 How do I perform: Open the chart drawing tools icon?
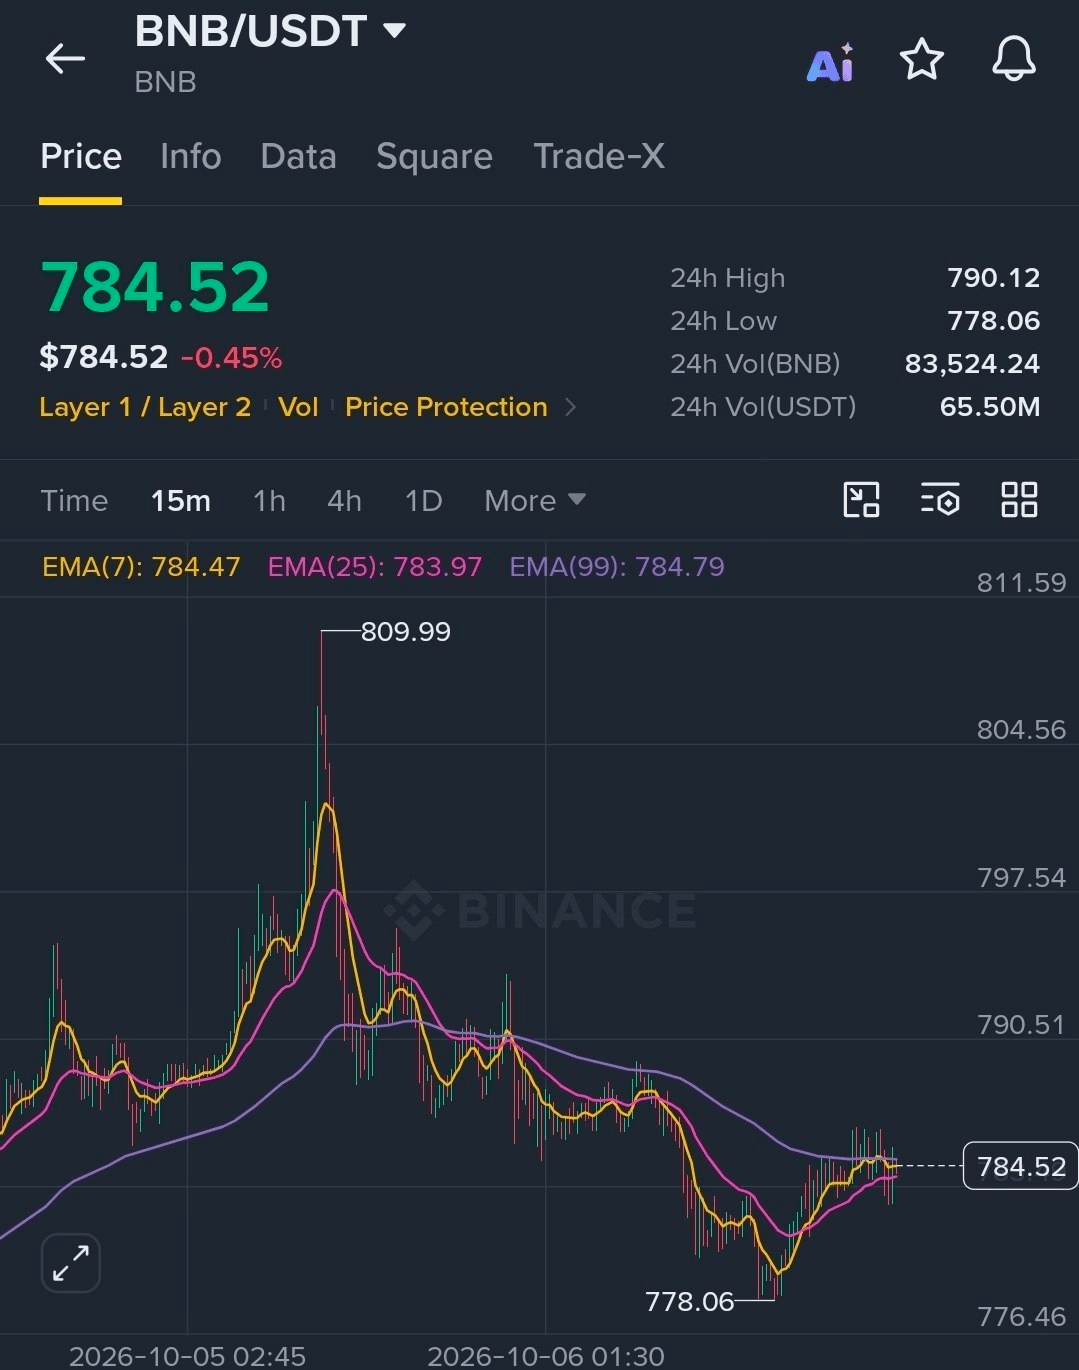[x=861, y=499]
